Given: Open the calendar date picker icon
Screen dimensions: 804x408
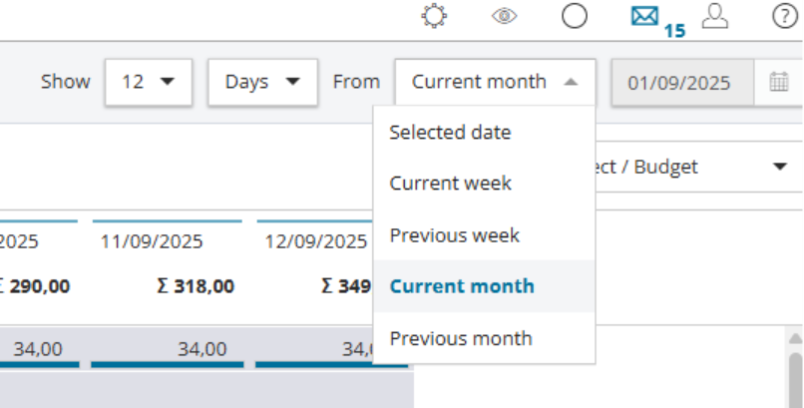Looking at the screenshot, I should 779,82.
